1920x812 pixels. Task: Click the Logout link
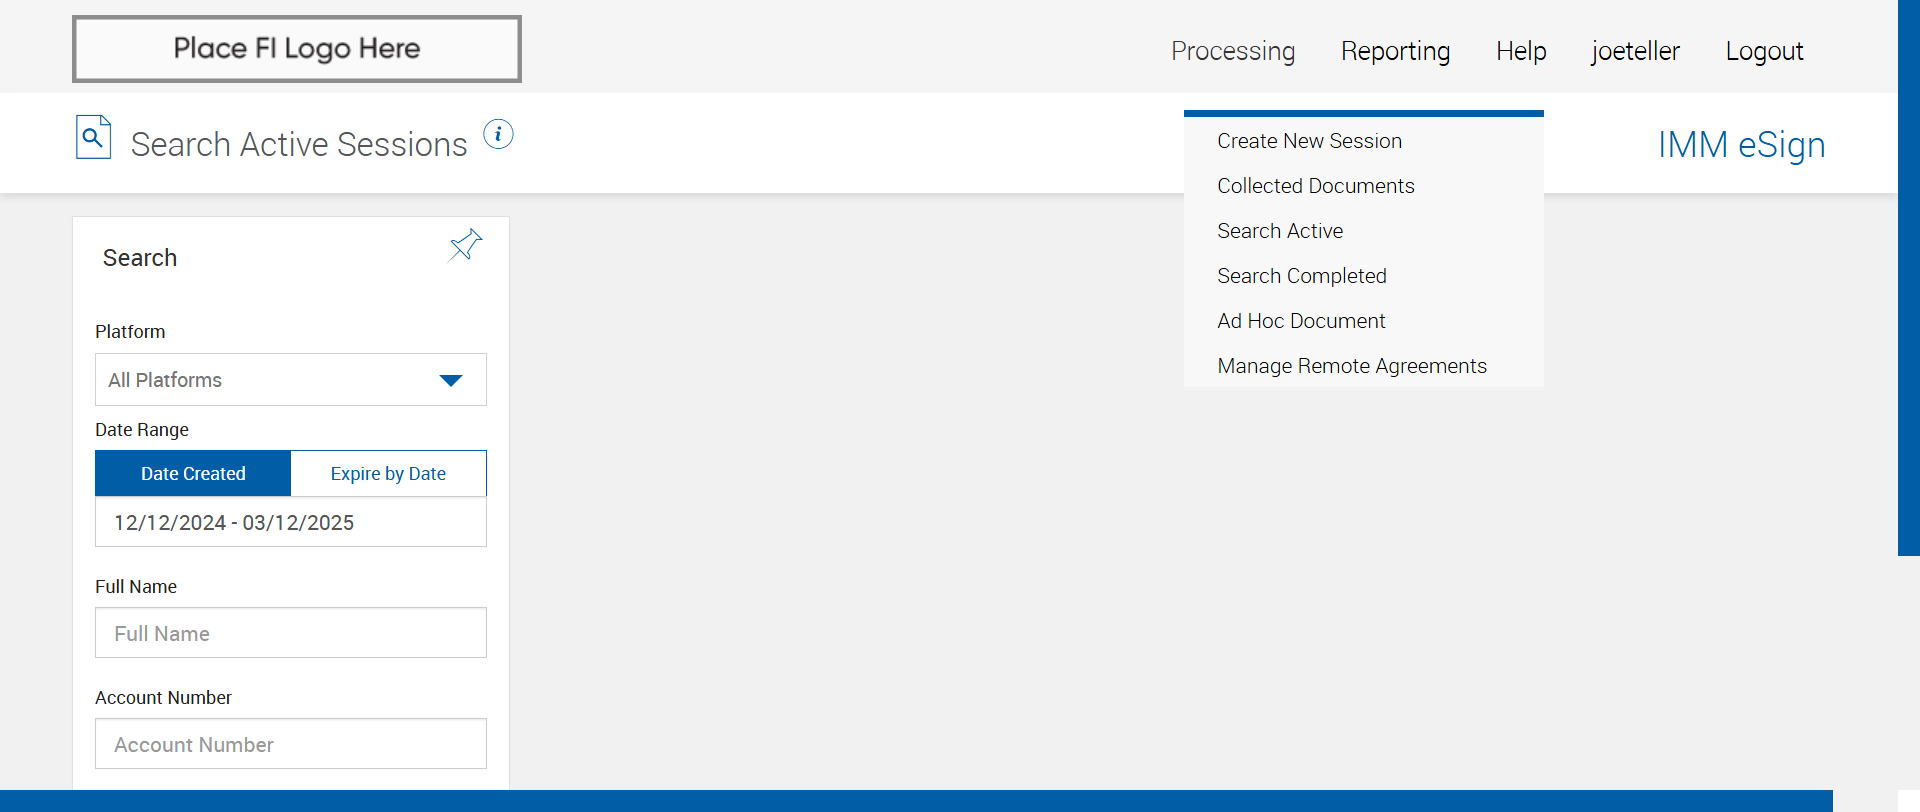click(1764, 51)
